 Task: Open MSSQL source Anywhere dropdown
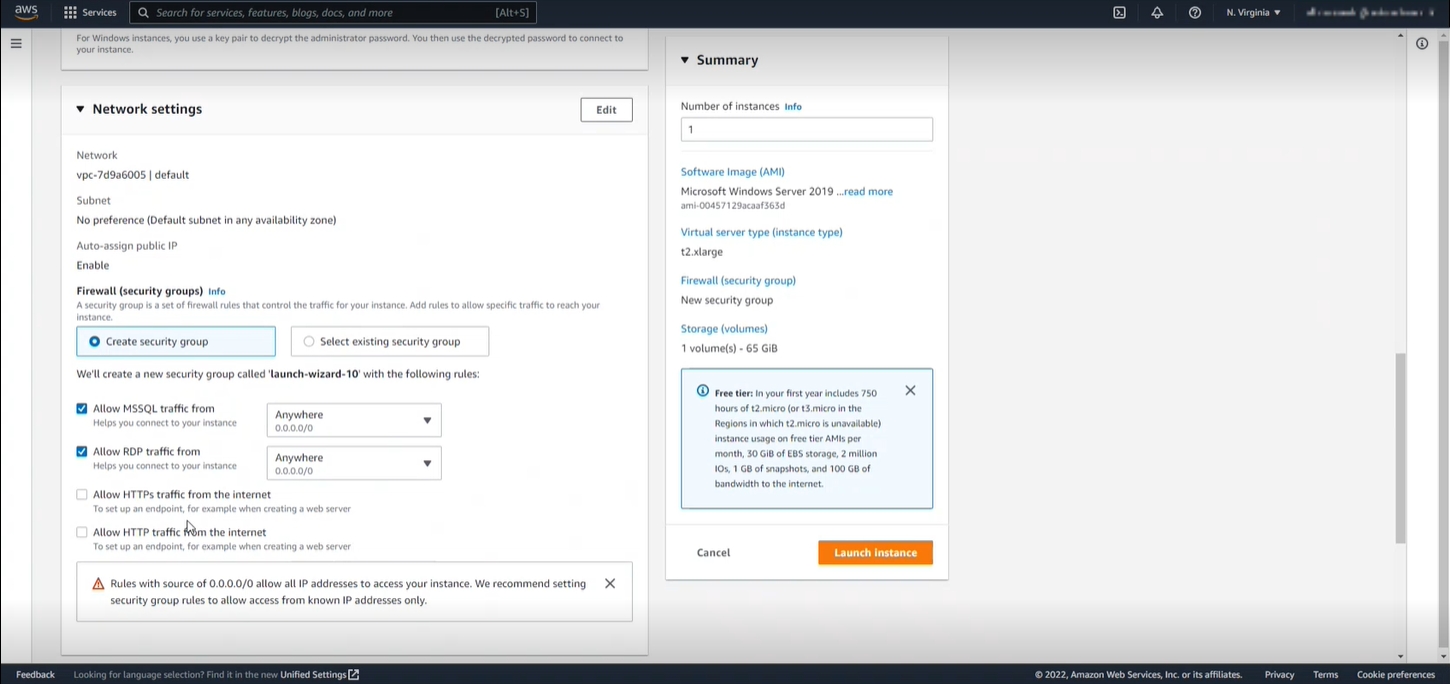354,420
